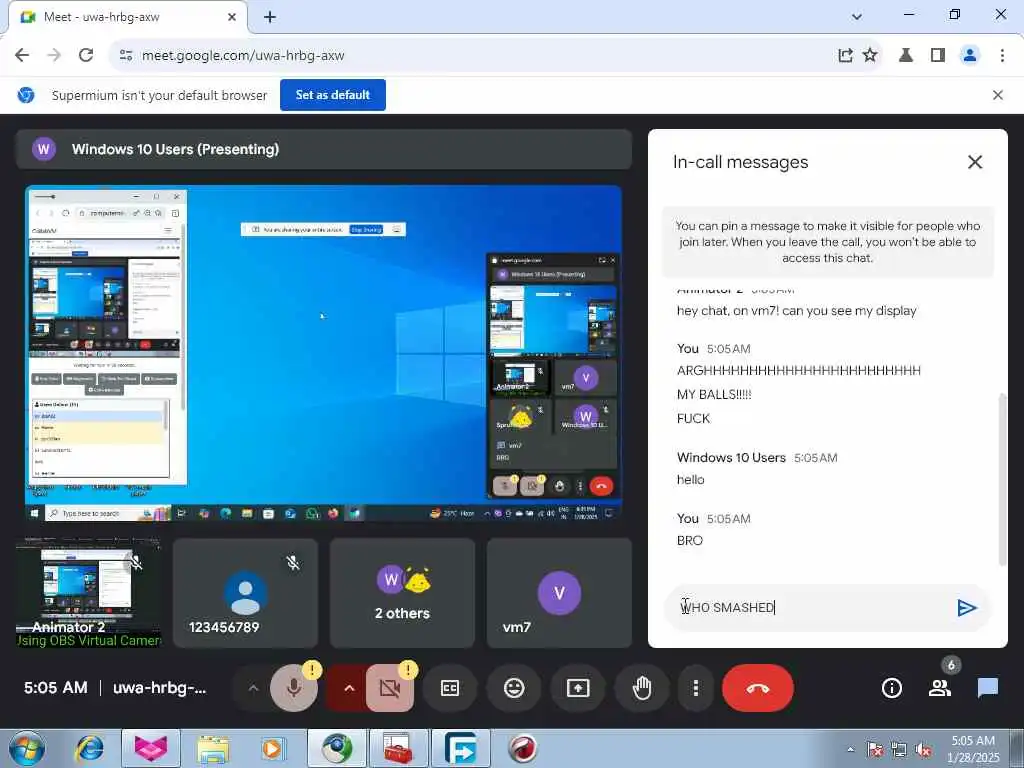1024x768 pixels.
Task: Open the browser profile avatar
Action: [x=970, y=55]
